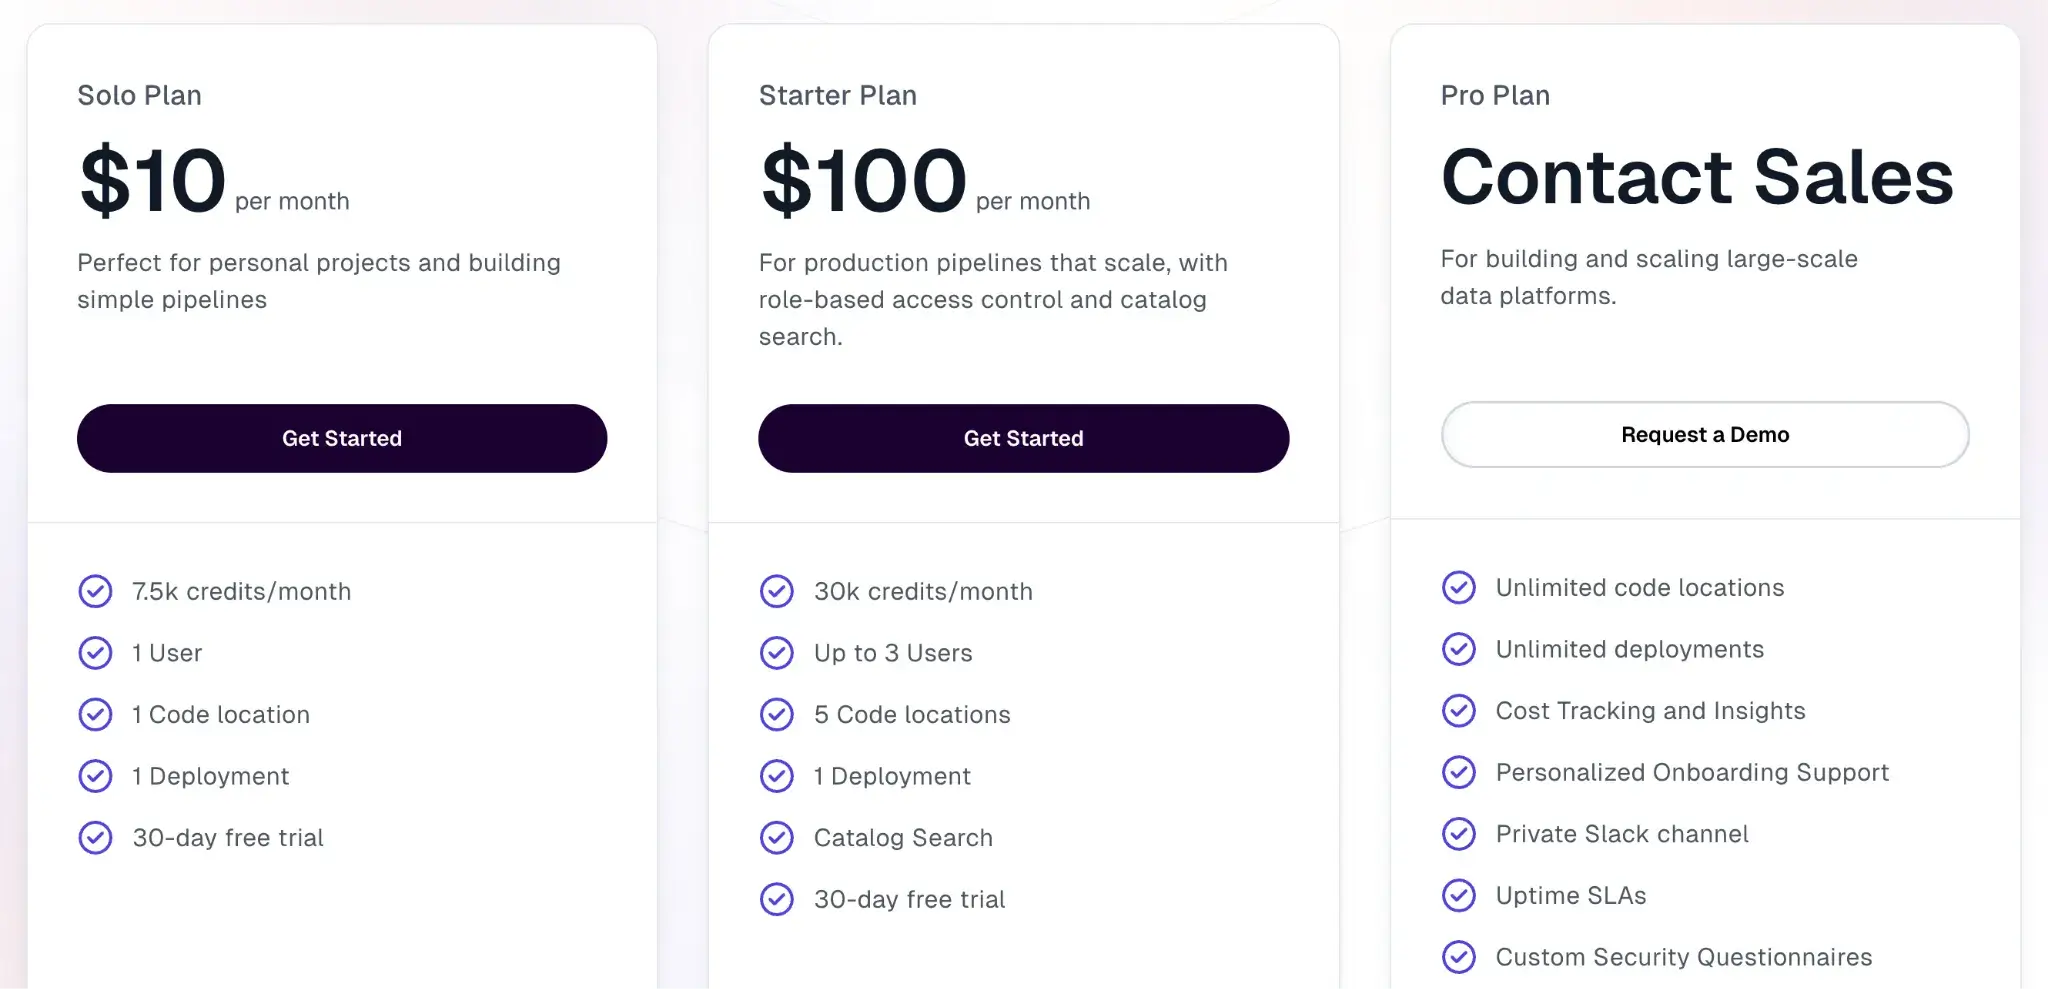The image size is (2048, 989).
Task: Click check icon beside Unlimited code locations
Action: pos(1459,587)
